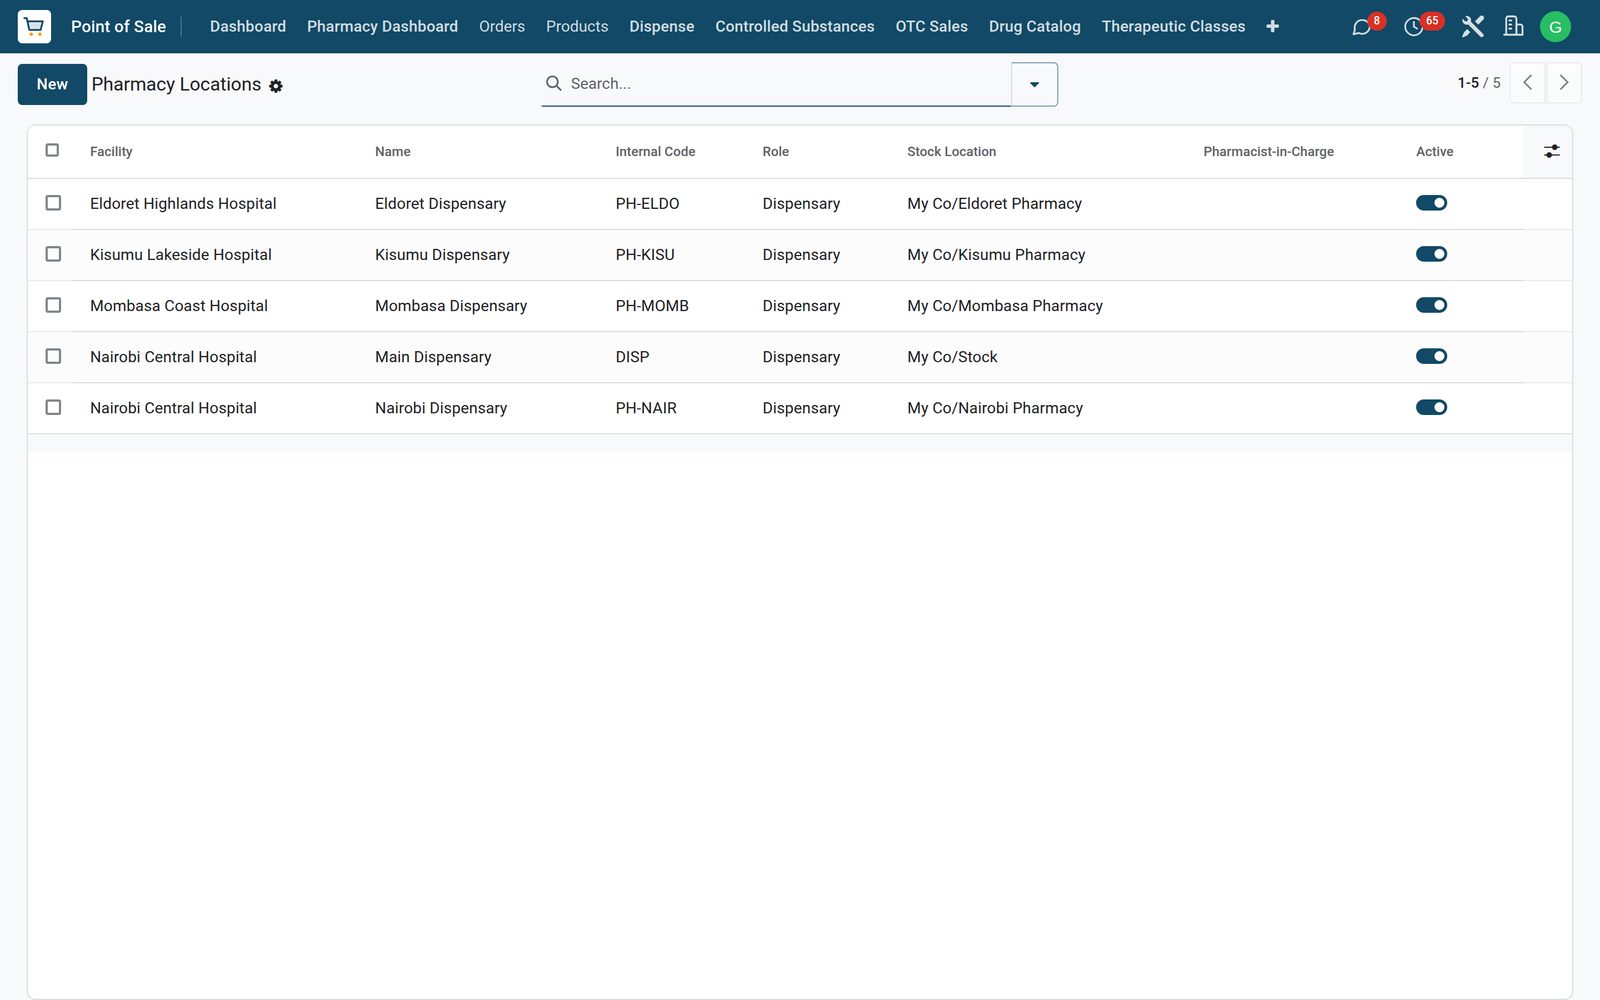Select Mombasa Coast Hospital row checkbox
The height and width of the screenshot is (1000, 1600).
[x=53, y=305]
